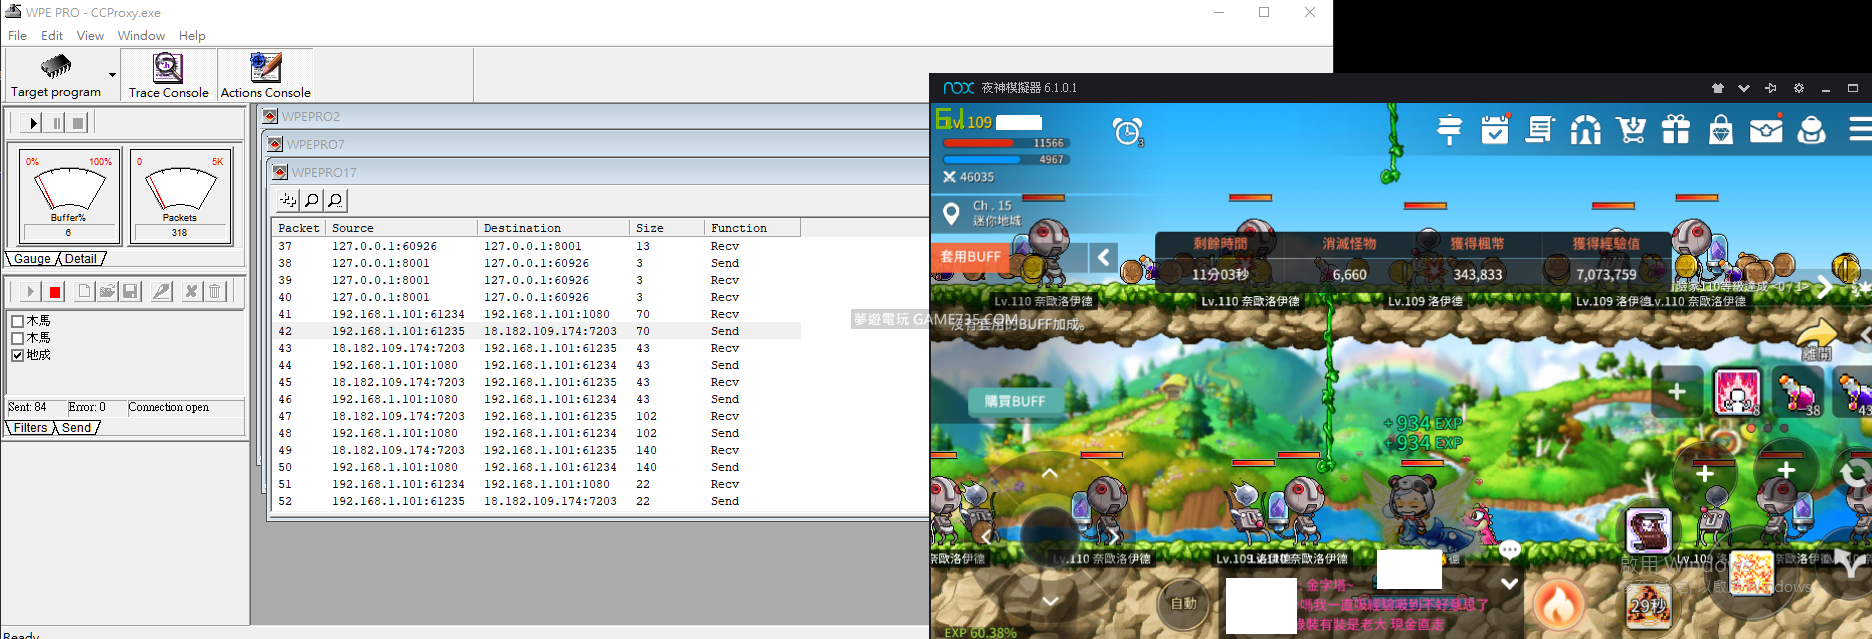The width and height of the screenshot is (1872, 639).
Task: Sort packets by the Size column header
Action: pyautogui.click(x=666, y=228)
